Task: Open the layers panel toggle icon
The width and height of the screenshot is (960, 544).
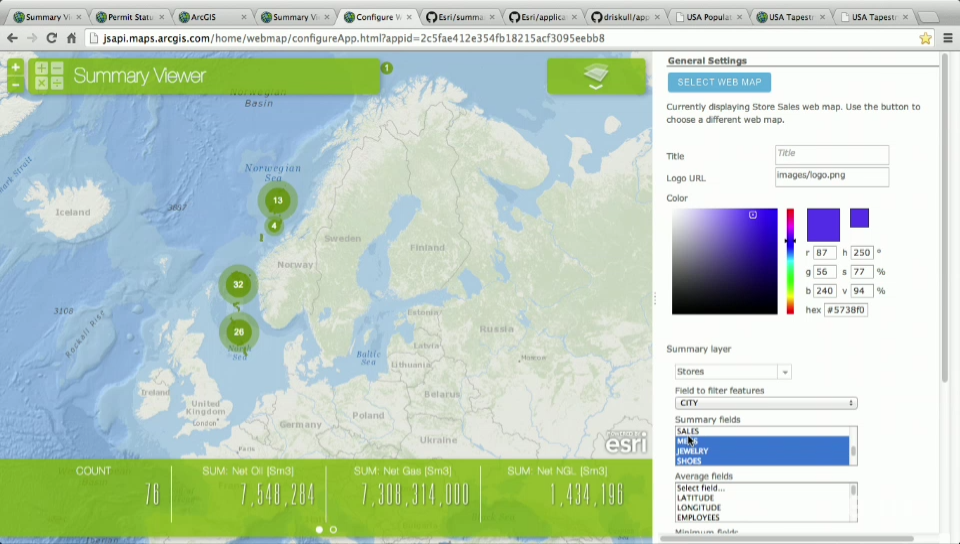Action: (x=596, y=76)
